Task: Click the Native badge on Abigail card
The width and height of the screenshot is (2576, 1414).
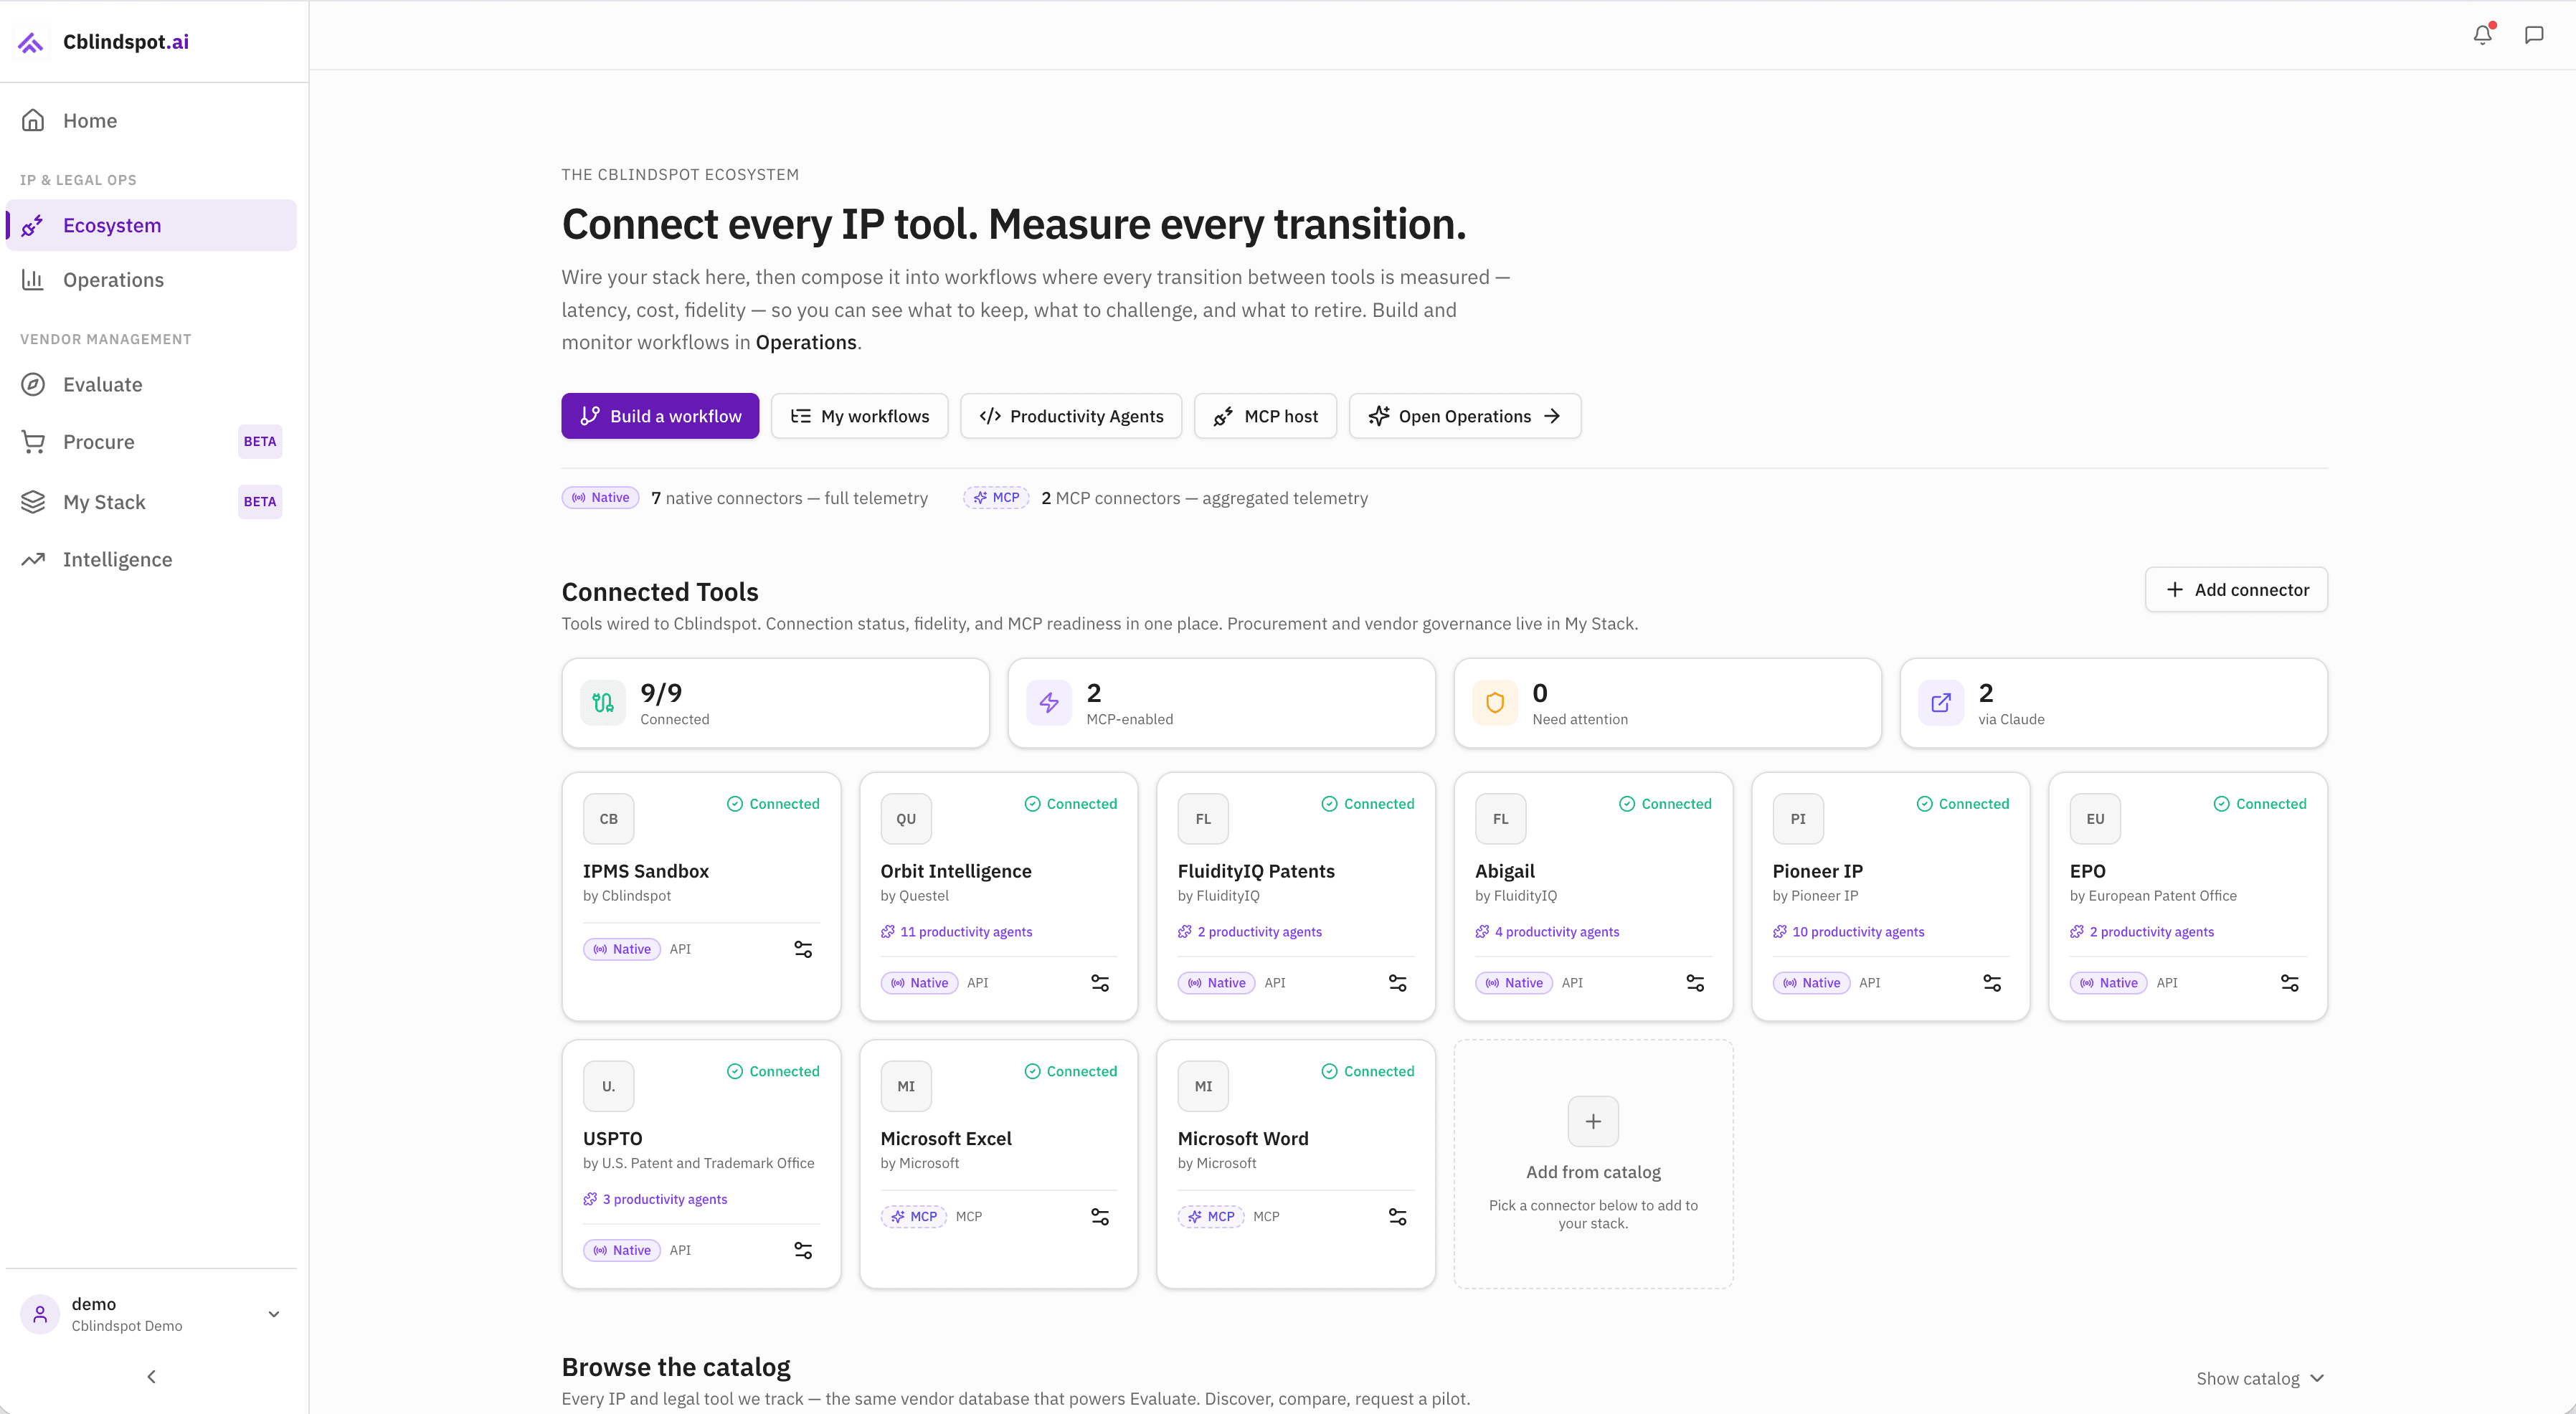Action: [1514, 983]
